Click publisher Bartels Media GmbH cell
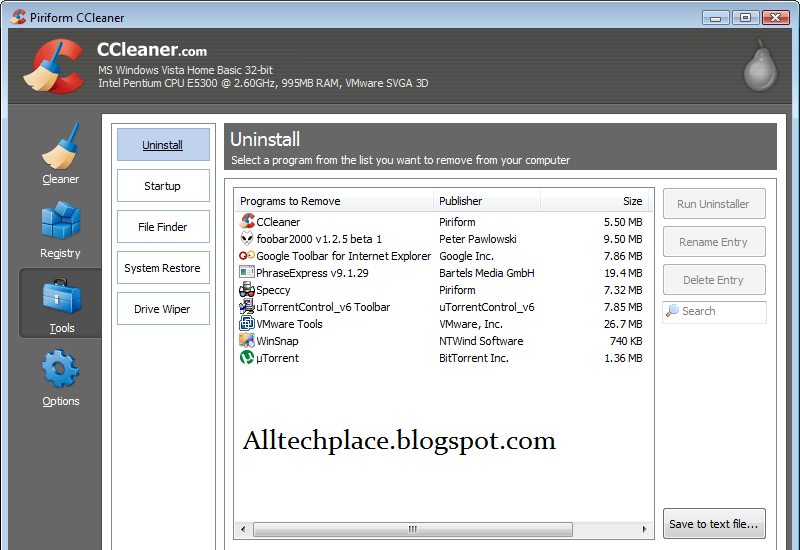Screen dimensions: 800x550 pos(487,273)
